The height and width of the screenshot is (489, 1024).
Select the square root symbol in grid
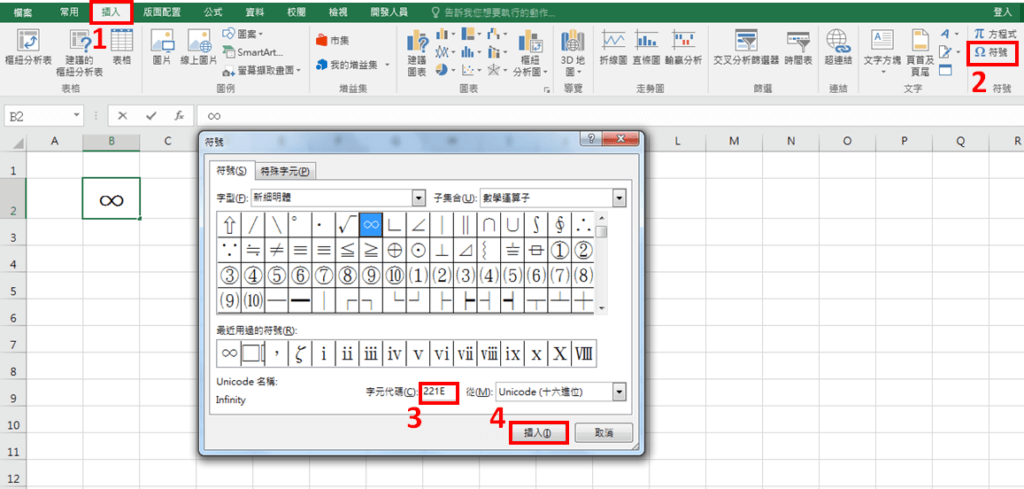347,224
